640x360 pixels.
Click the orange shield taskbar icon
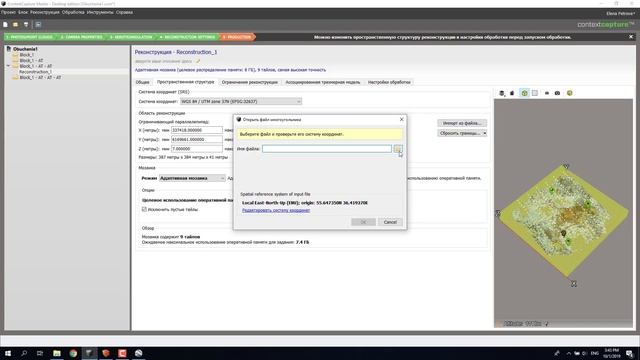pos(106,353)
